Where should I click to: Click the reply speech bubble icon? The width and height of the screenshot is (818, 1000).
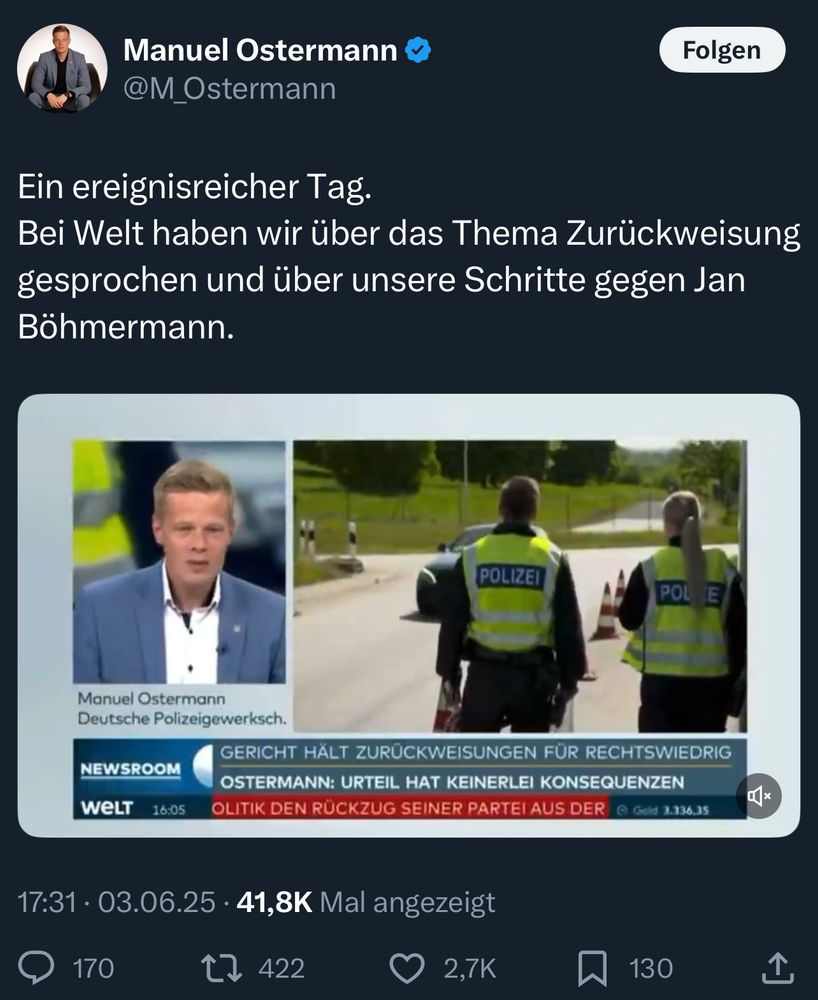click(x=36, y=967)
